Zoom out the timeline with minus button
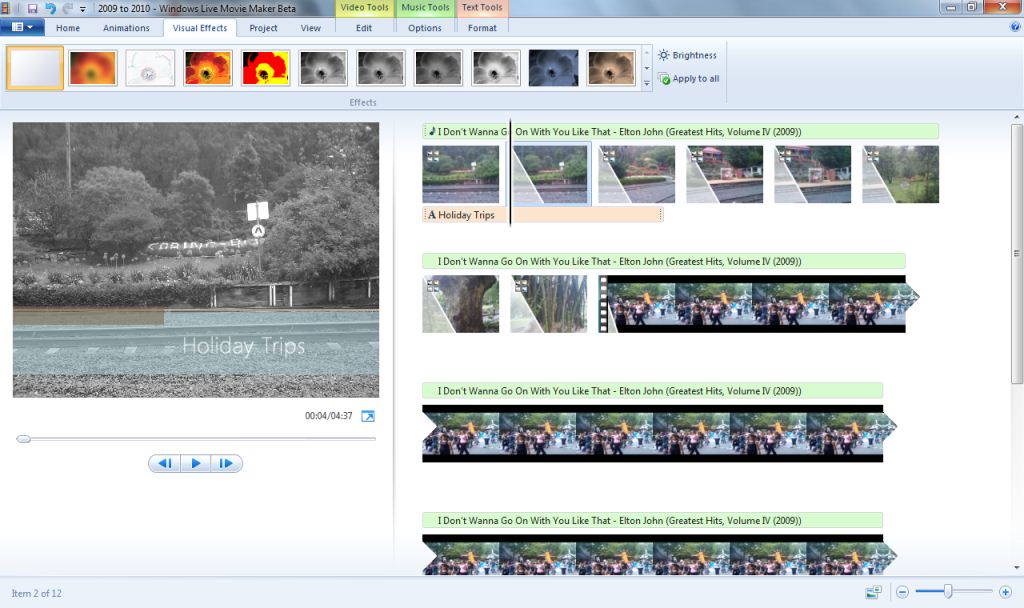The image size is (1024, 608). [903, 592]
